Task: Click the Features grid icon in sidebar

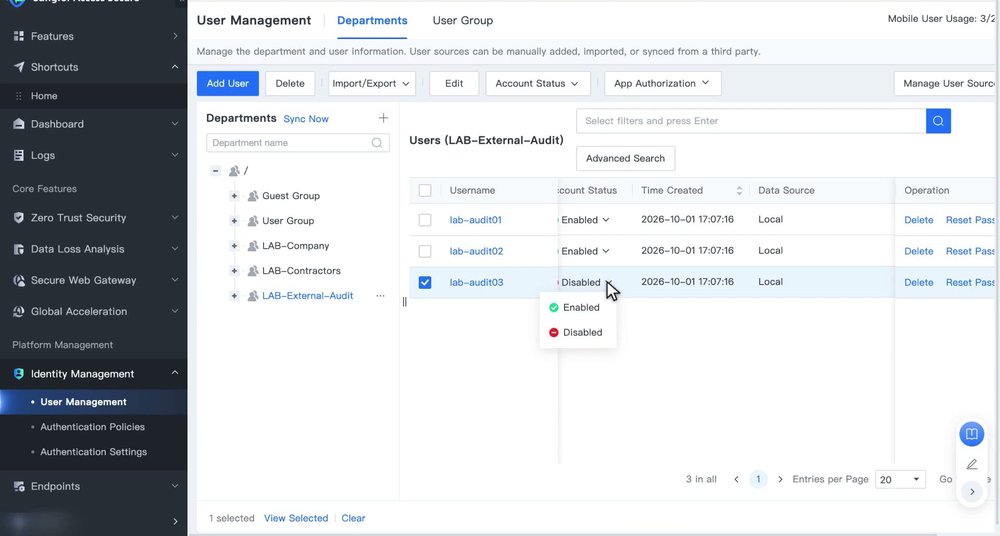Action: 18,36
